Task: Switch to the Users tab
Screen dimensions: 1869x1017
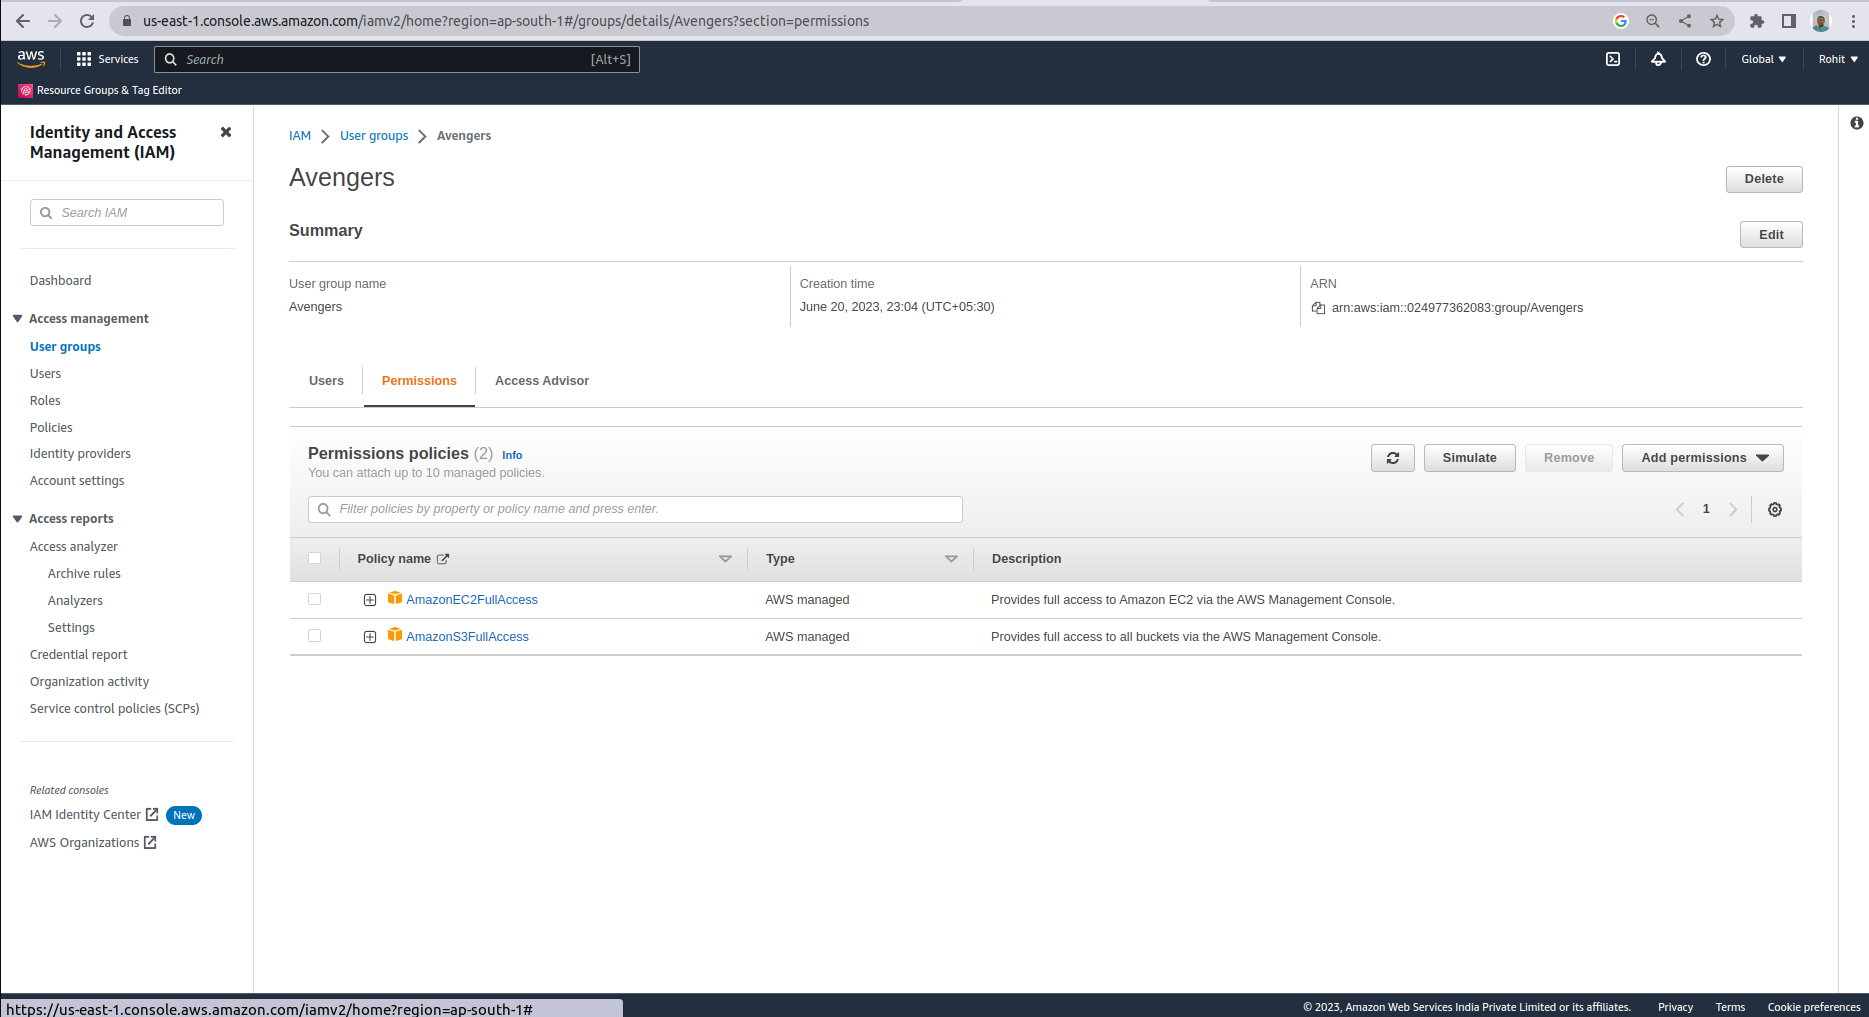Action: click(326, 381)
